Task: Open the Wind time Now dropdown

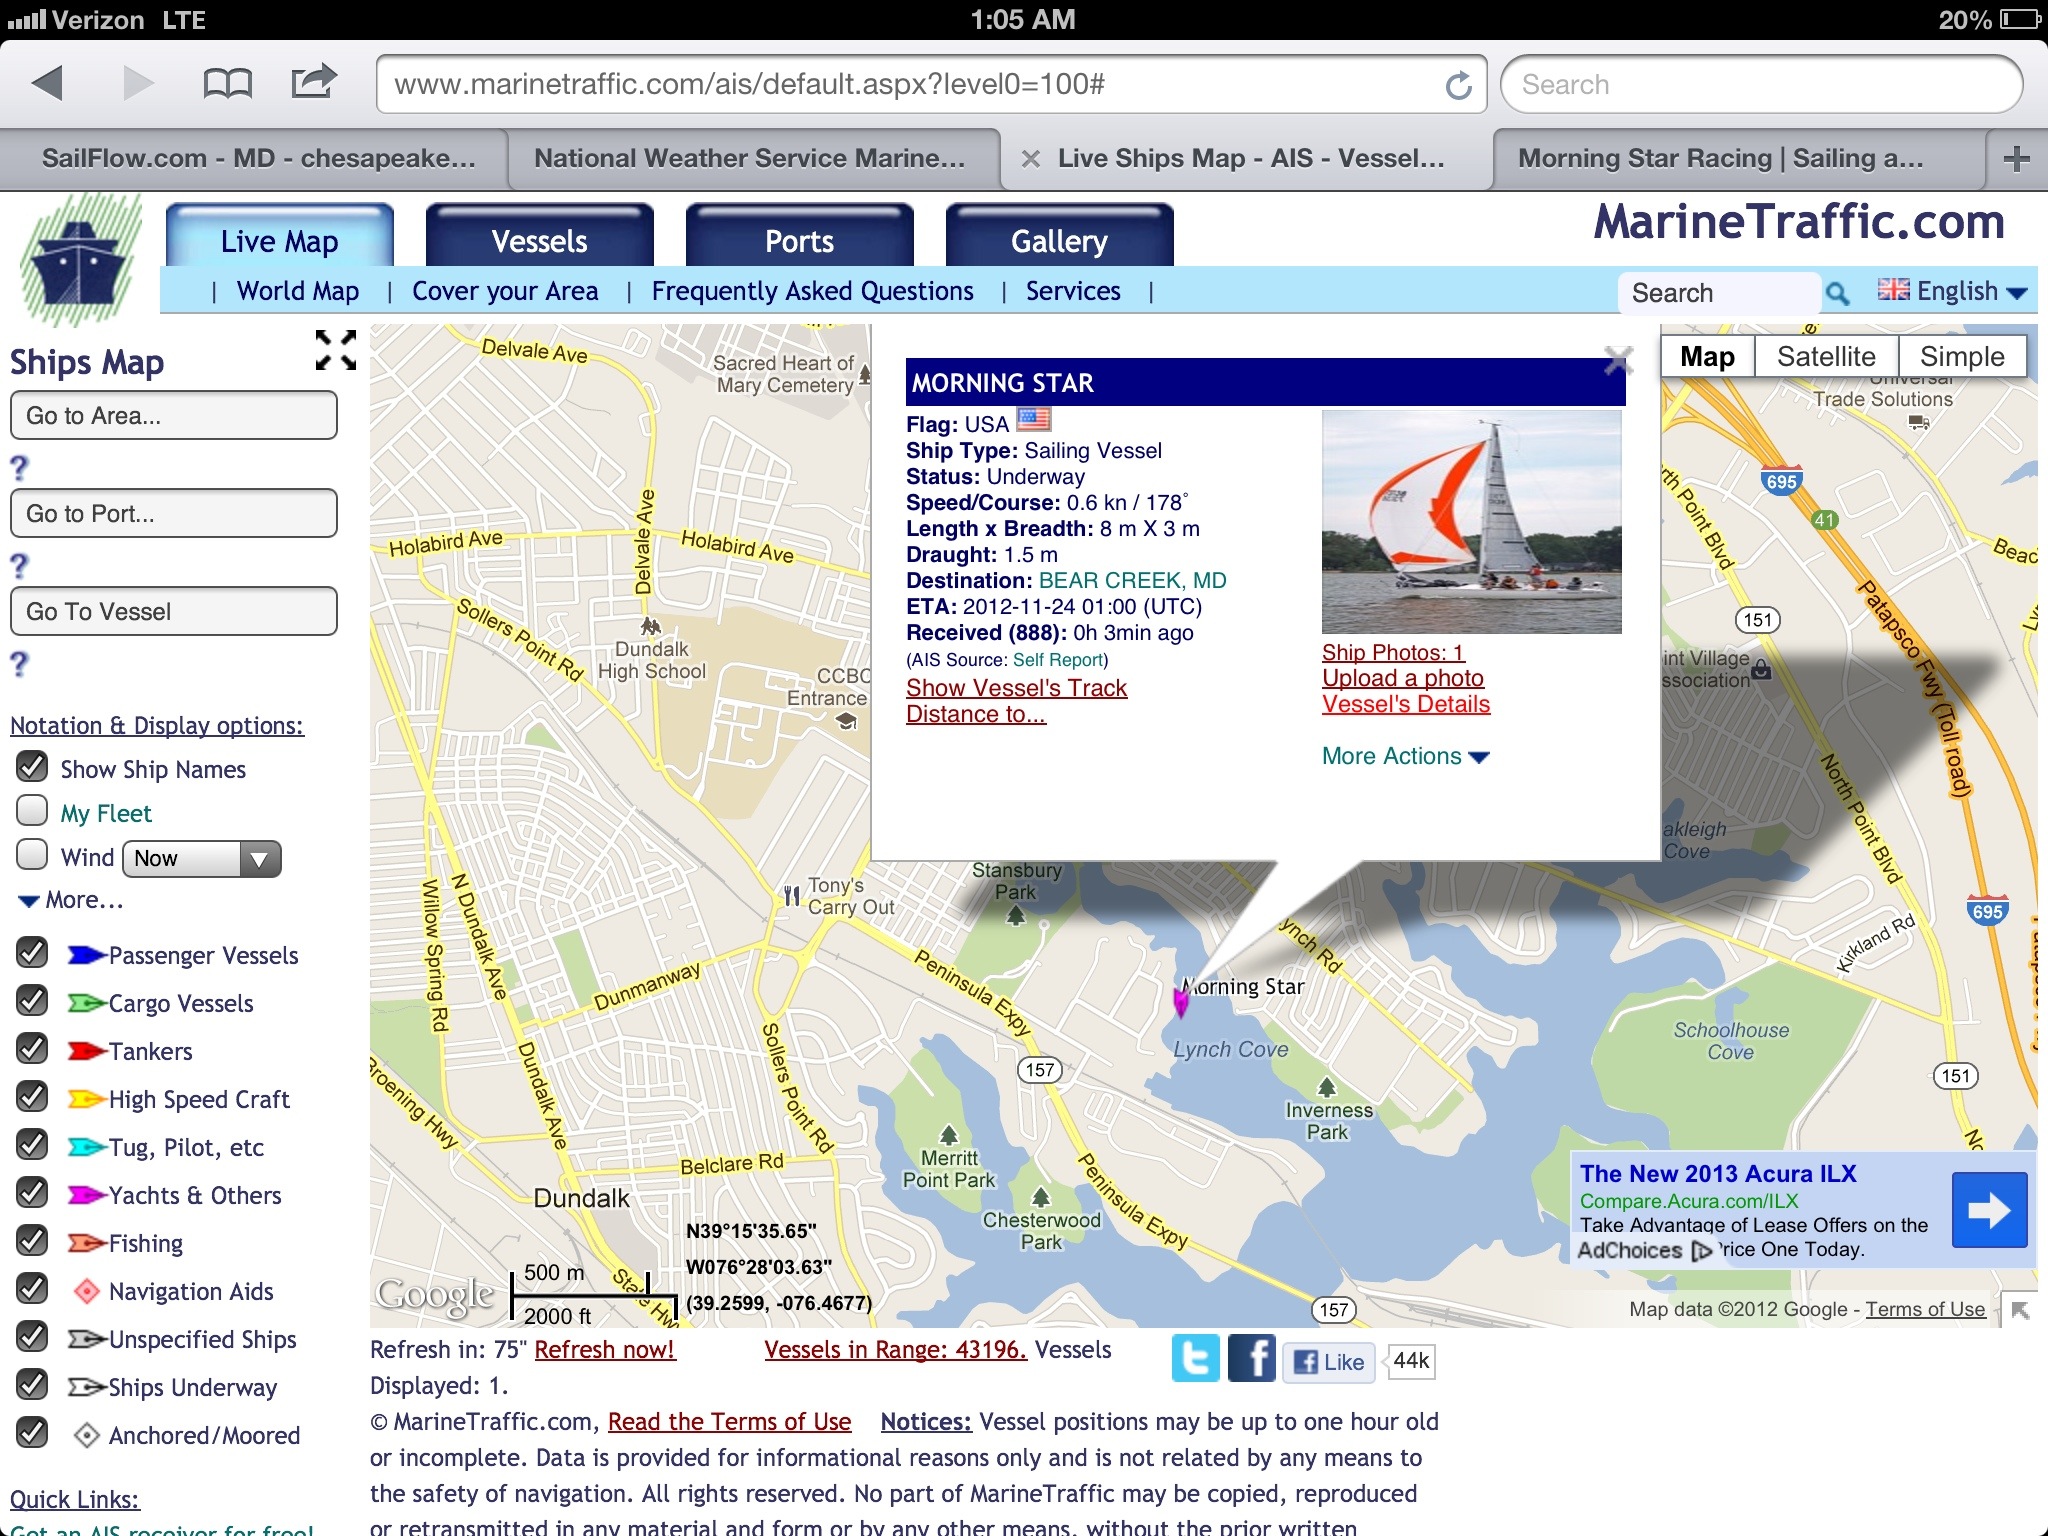Action: pyautogui.click(x=201, y=858)
